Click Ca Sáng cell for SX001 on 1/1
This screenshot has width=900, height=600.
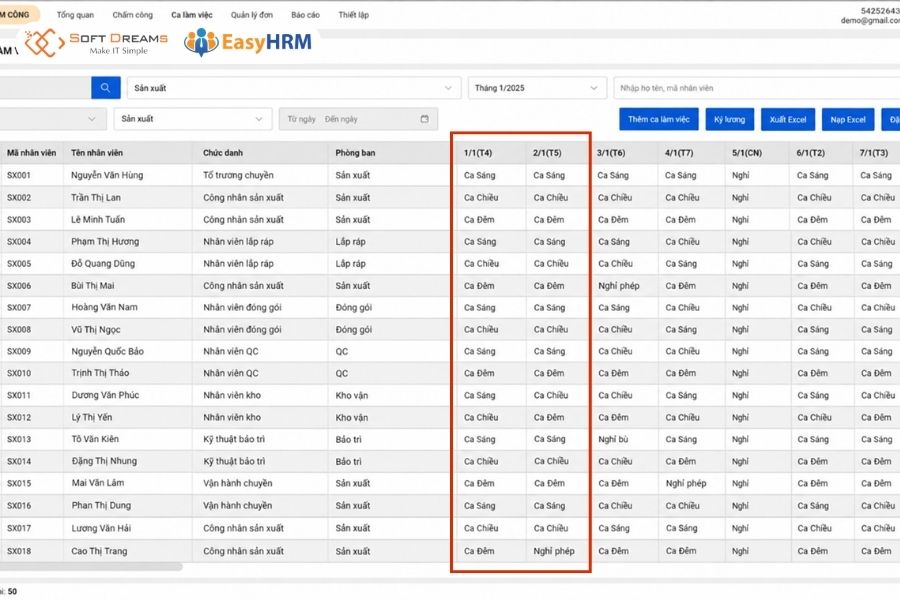click(x=480, y=175)
